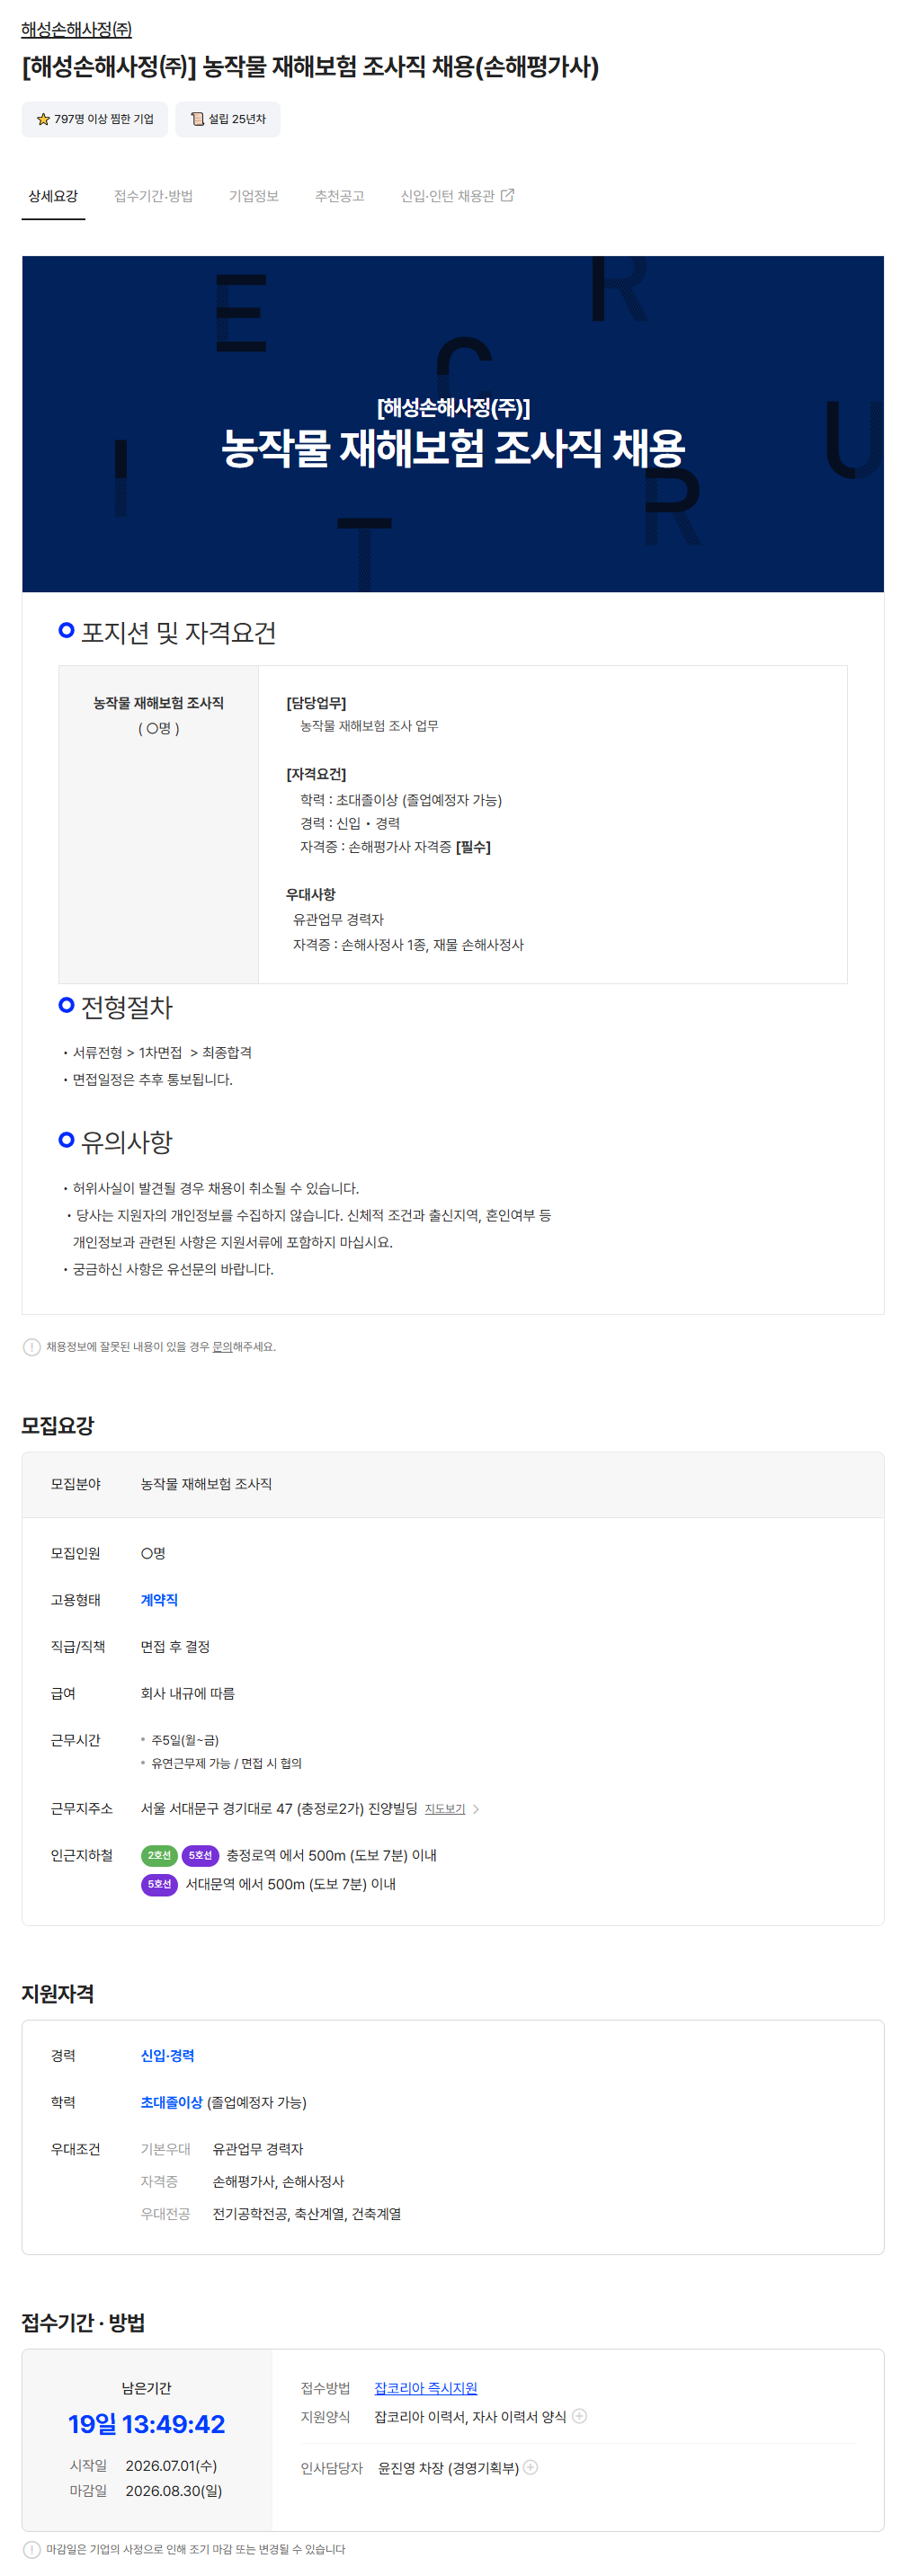The image size is (910, 2576).
Task: Click the blue recruitment banner image
Action: 453,423
